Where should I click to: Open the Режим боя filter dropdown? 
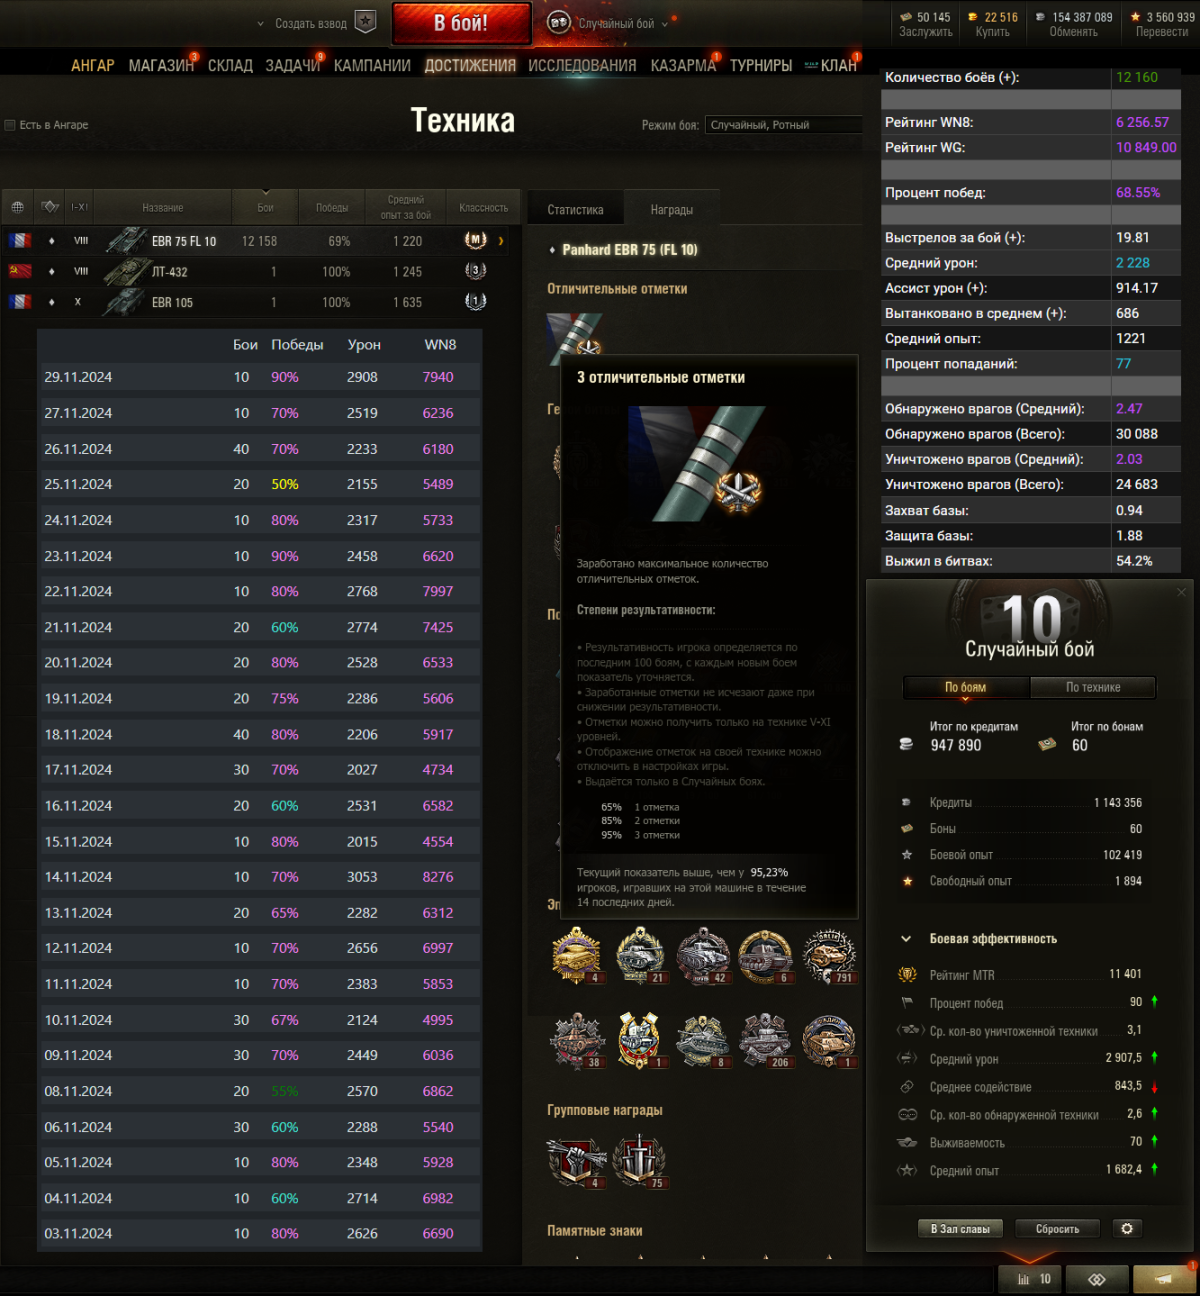783,125
